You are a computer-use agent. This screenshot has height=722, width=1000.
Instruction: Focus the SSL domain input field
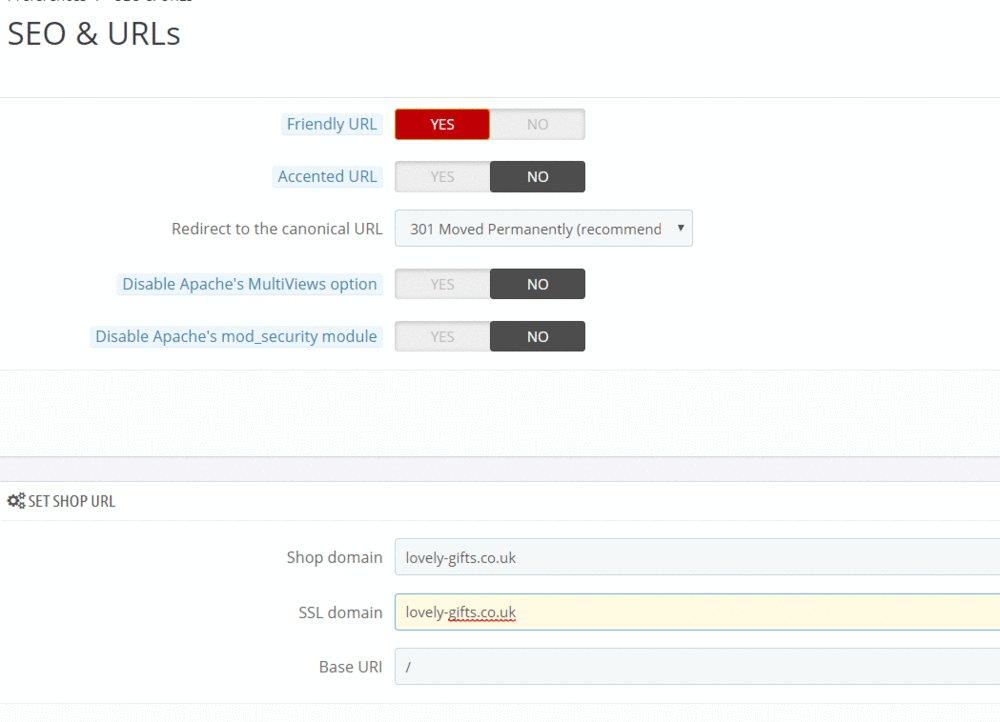pos(696,612)
